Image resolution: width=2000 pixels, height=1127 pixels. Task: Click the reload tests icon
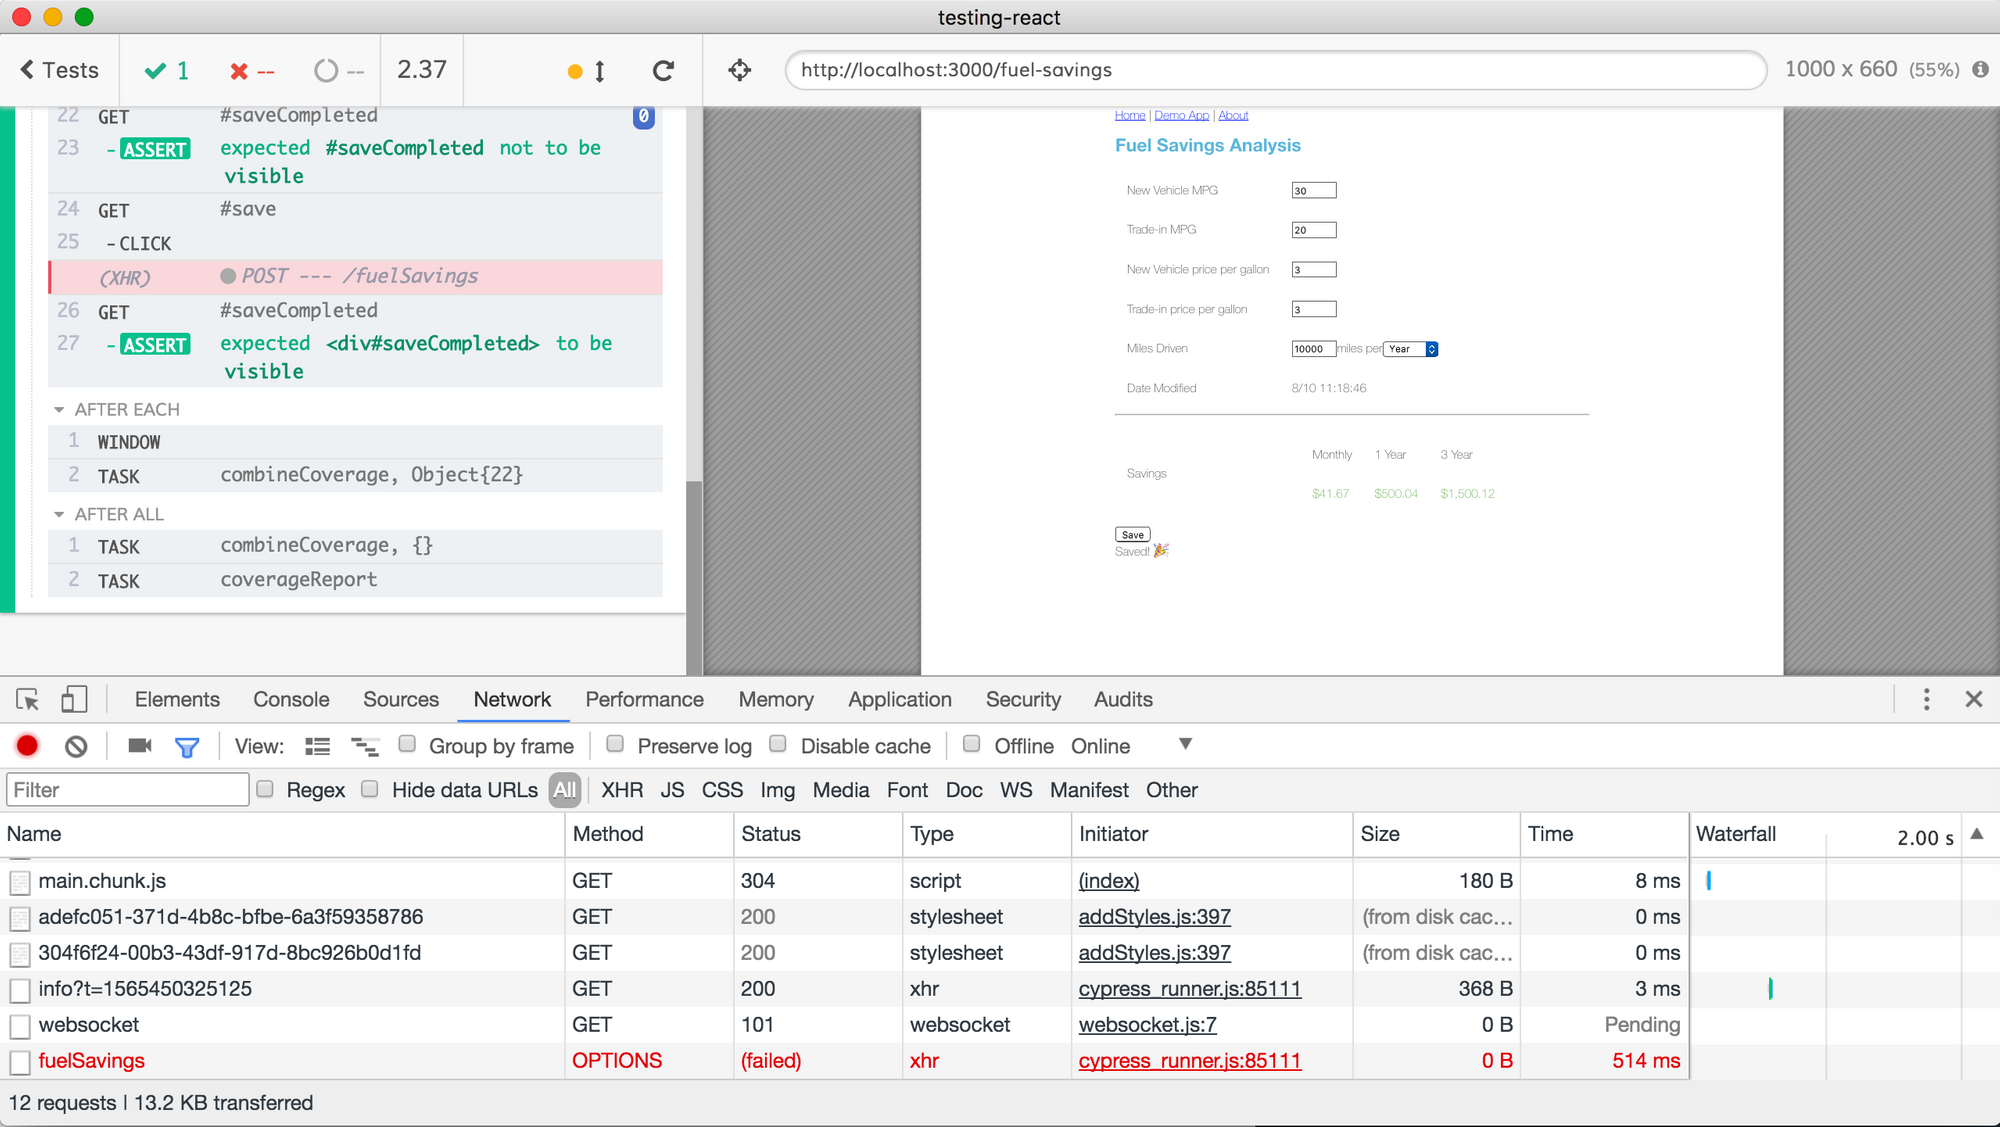pos(663,71)
